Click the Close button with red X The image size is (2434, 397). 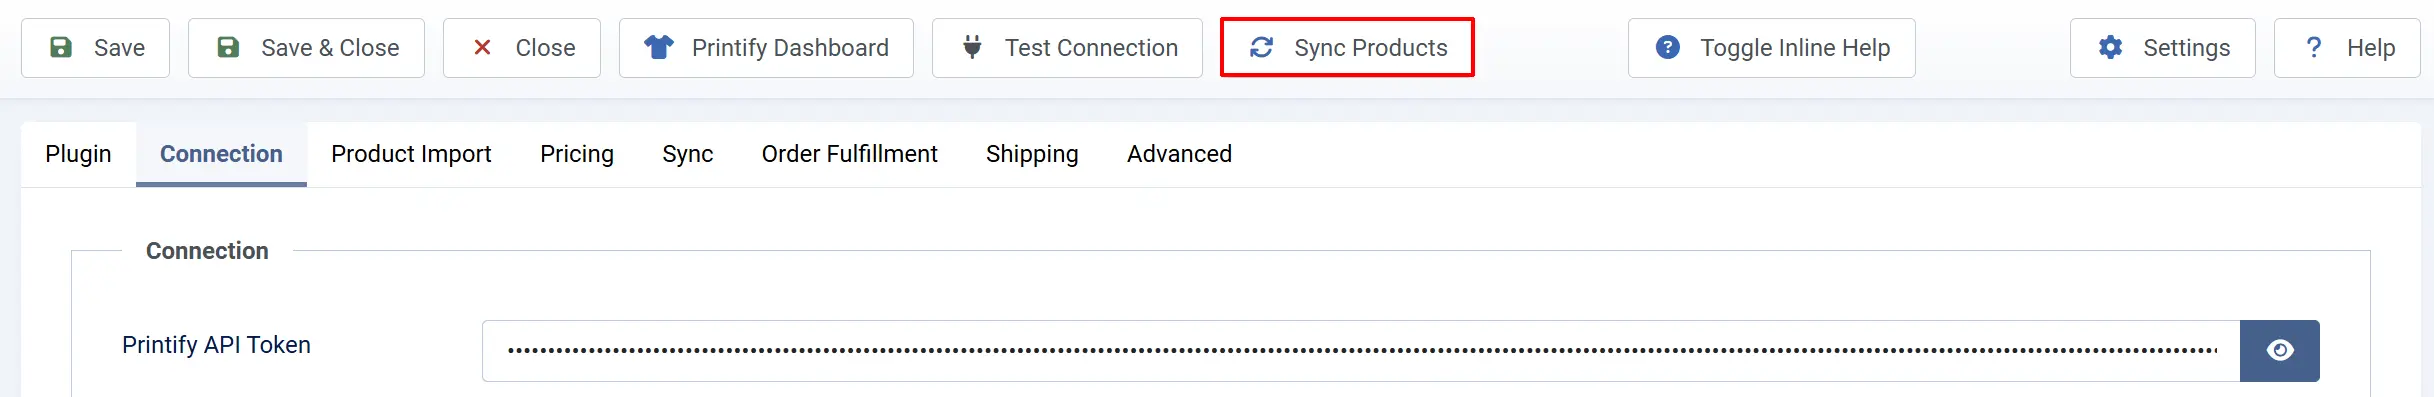click(522, 48)
